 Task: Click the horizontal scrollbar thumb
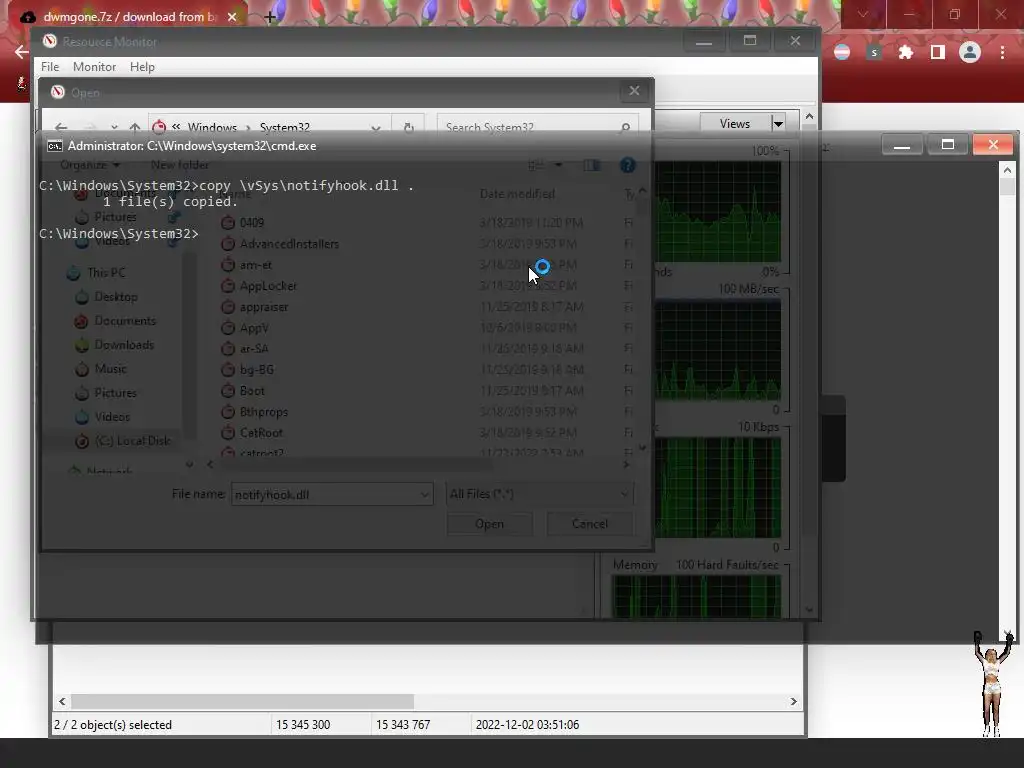tap(242, 701)
